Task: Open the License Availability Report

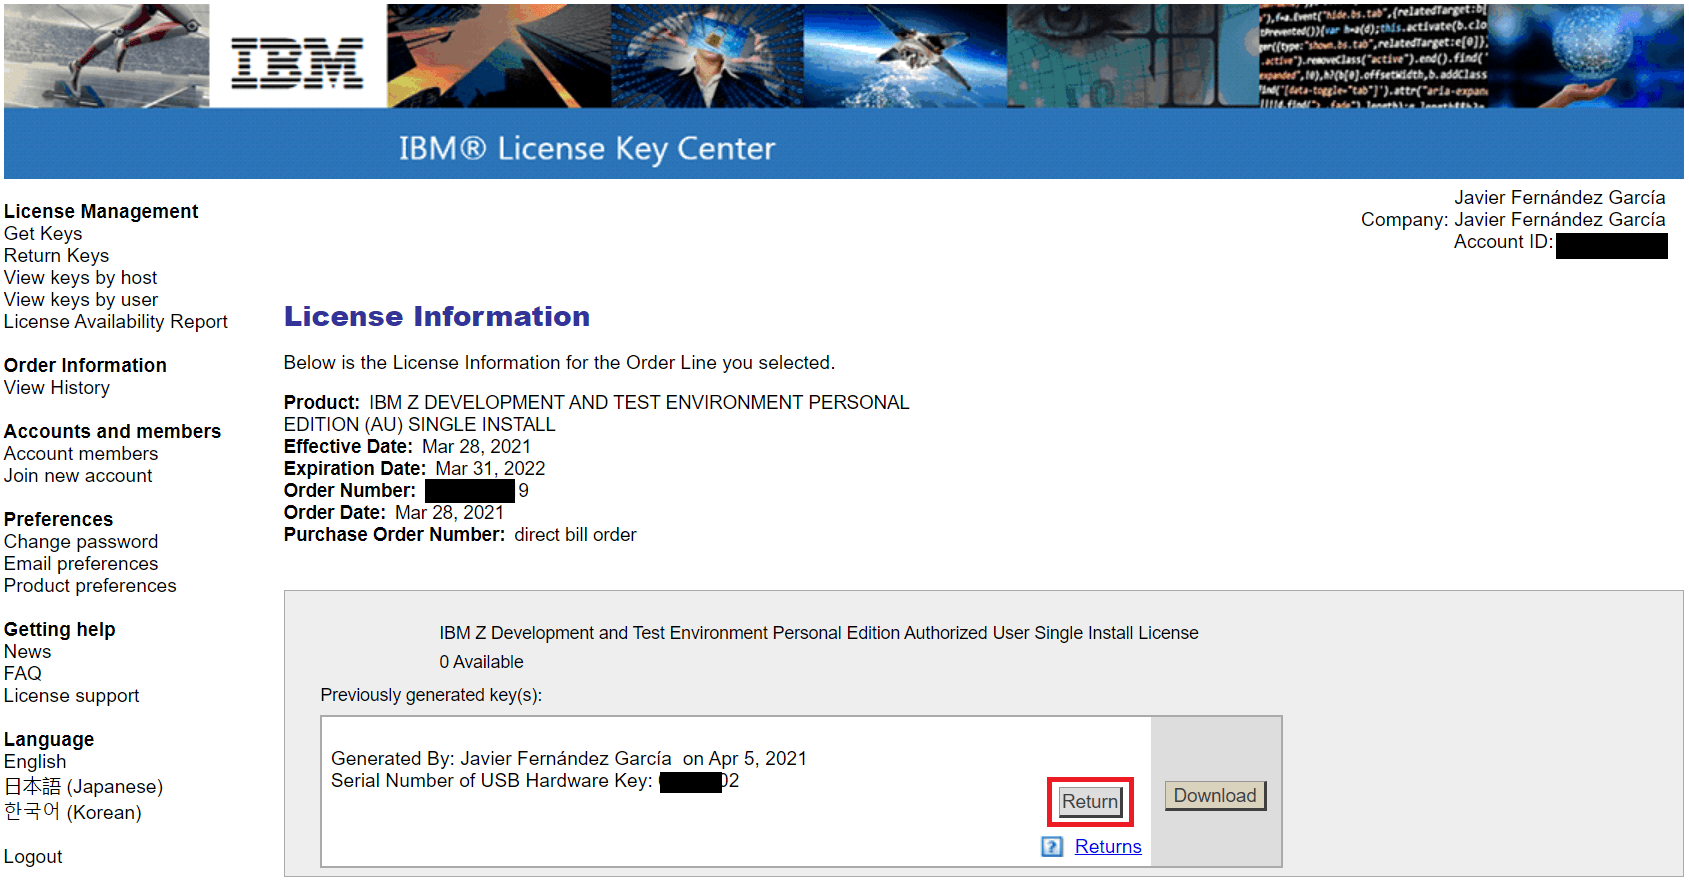Action: point(115,322)
